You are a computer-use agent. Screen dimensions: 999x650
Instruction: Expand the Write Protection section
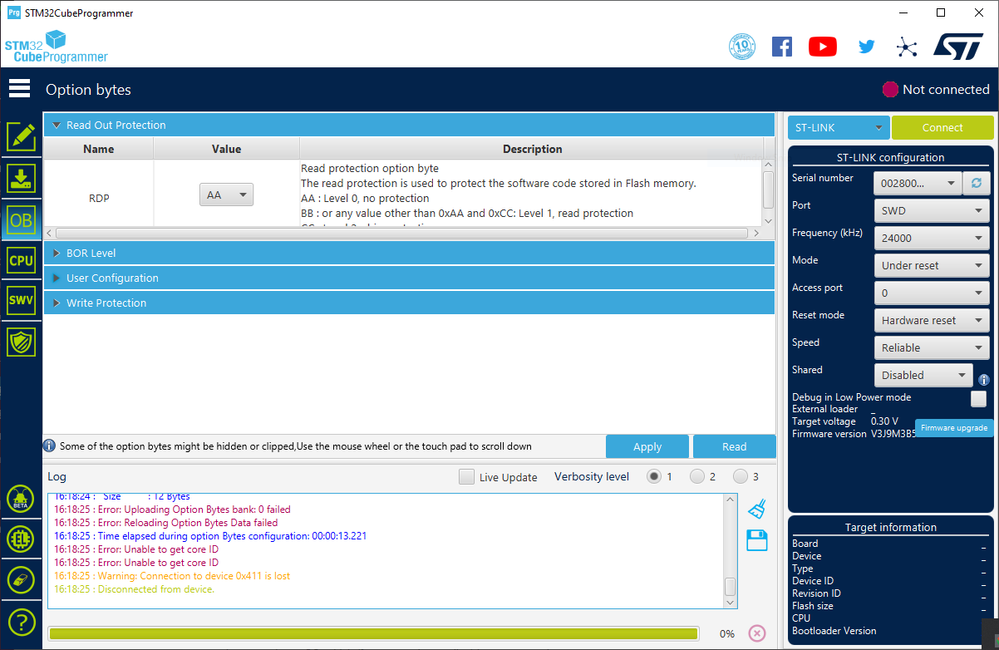pyautogui.click(x=409, y=303)
